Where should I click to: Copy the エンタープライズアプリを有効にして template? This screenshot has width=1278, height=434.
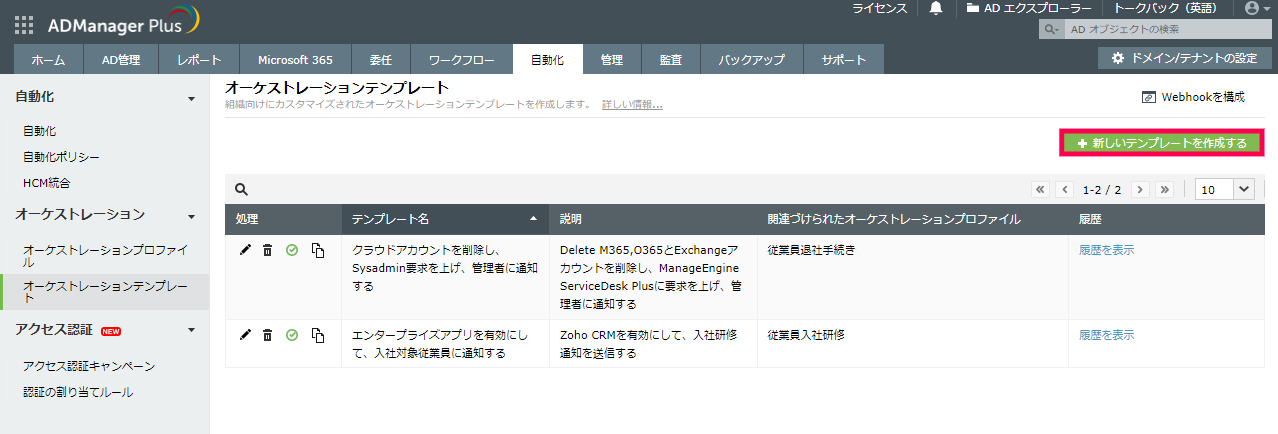point(318,335)
